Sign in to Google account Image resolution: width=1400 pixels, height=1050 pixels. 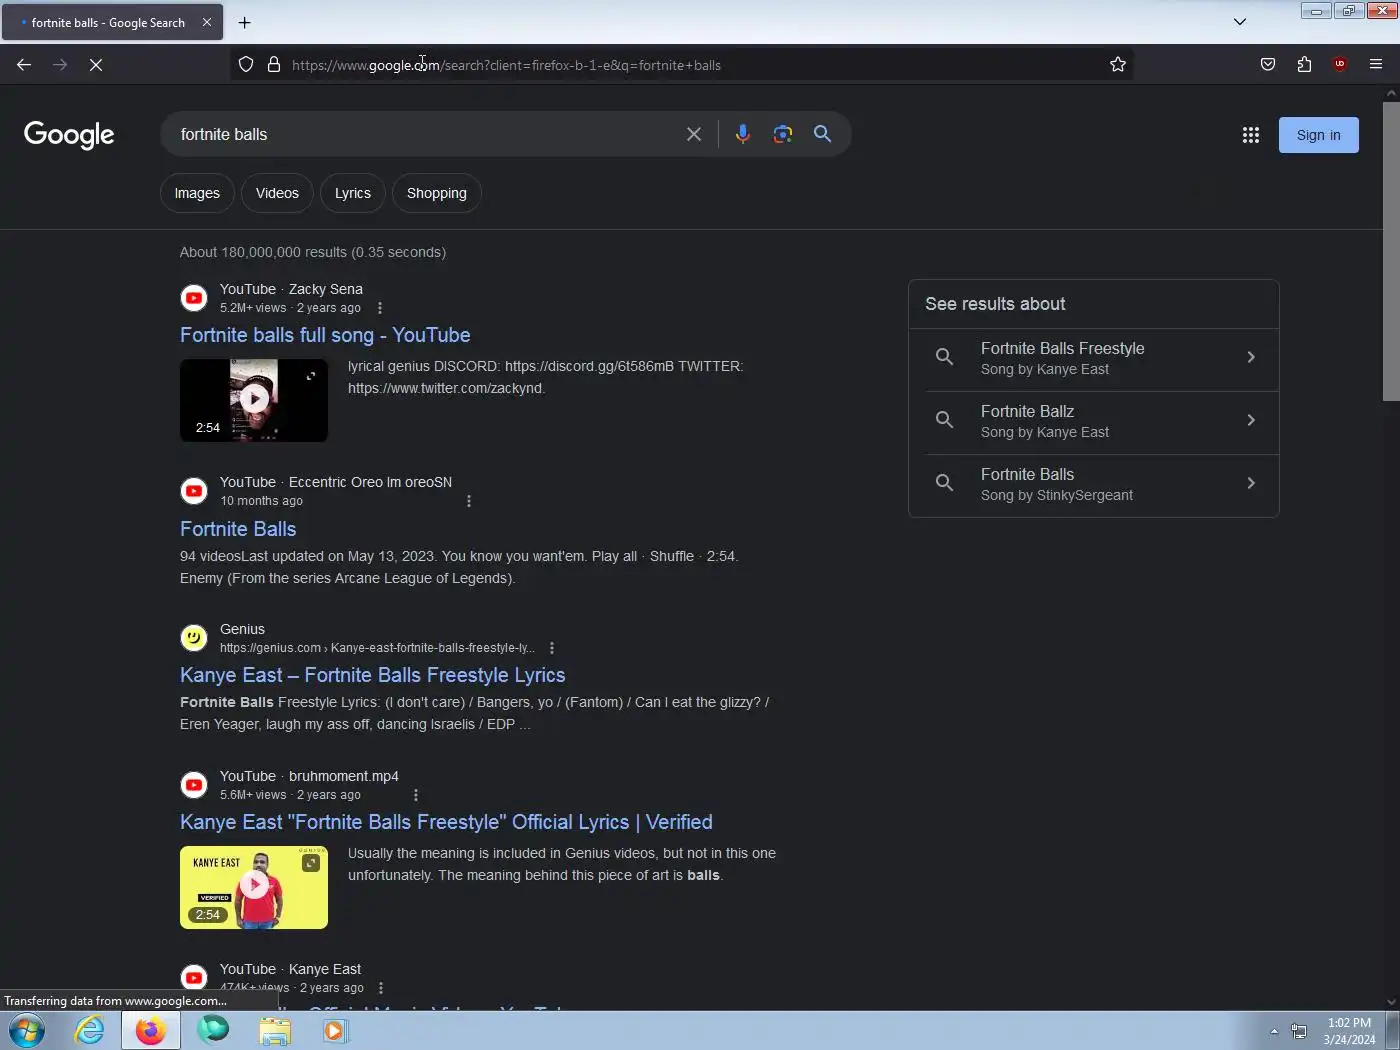[1319, 135]
